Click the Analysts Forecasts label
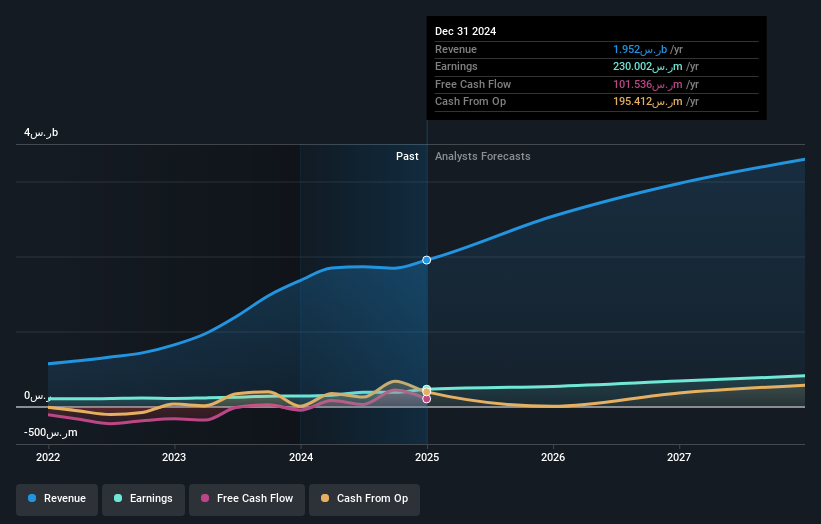Image resolution: width=821 pixels, height=524 pixels. (483, 156)
